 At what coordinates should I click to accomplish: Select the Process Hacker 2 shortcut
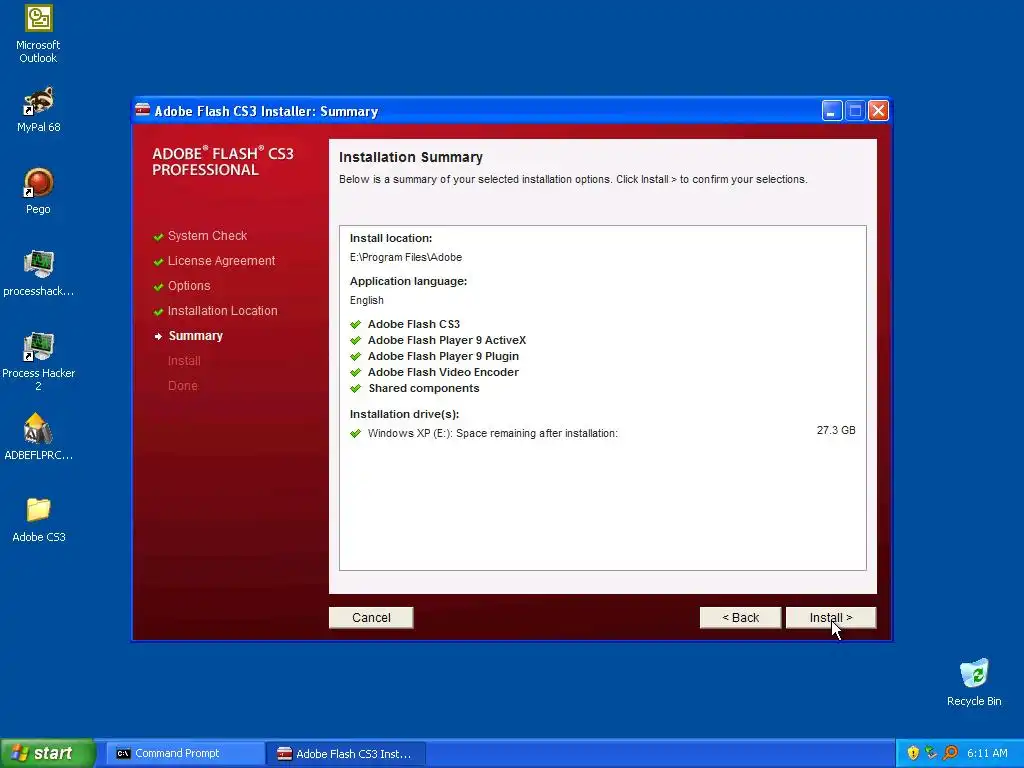tap(38, 361)
